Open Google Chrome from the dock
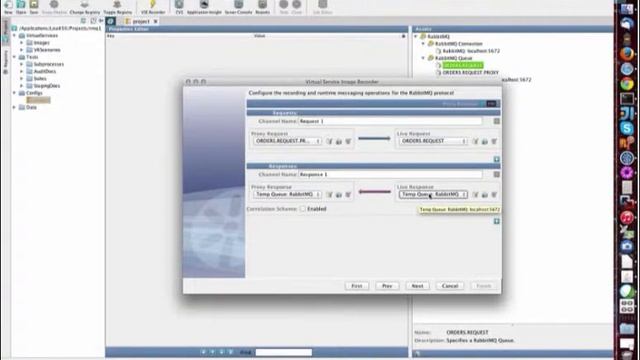 click(627, 84)
